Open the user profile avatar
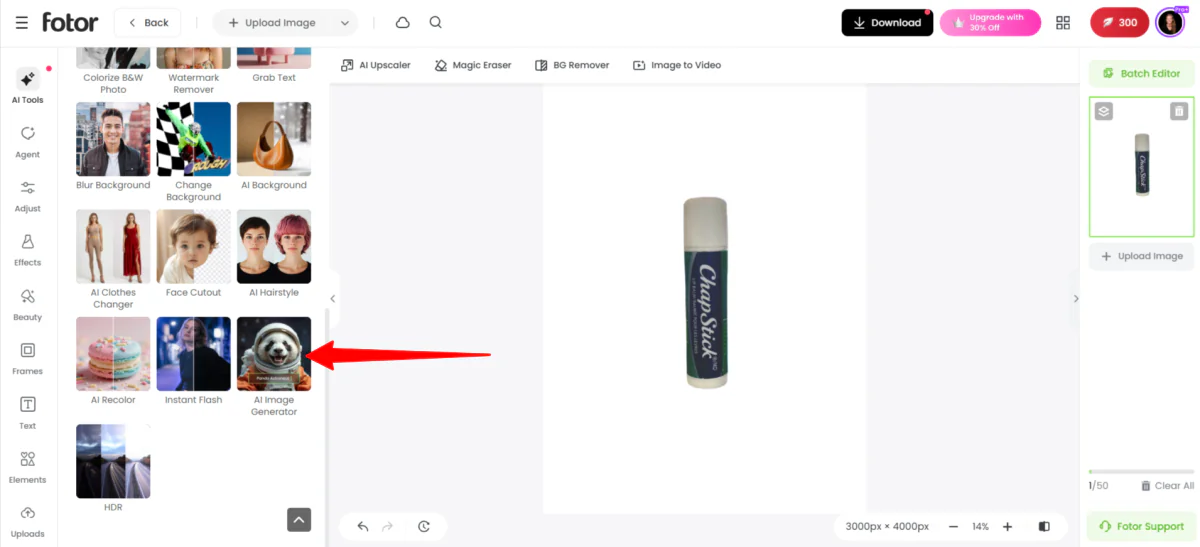The width and height of the screenshot is (1200, 547). pos(1170,23)
